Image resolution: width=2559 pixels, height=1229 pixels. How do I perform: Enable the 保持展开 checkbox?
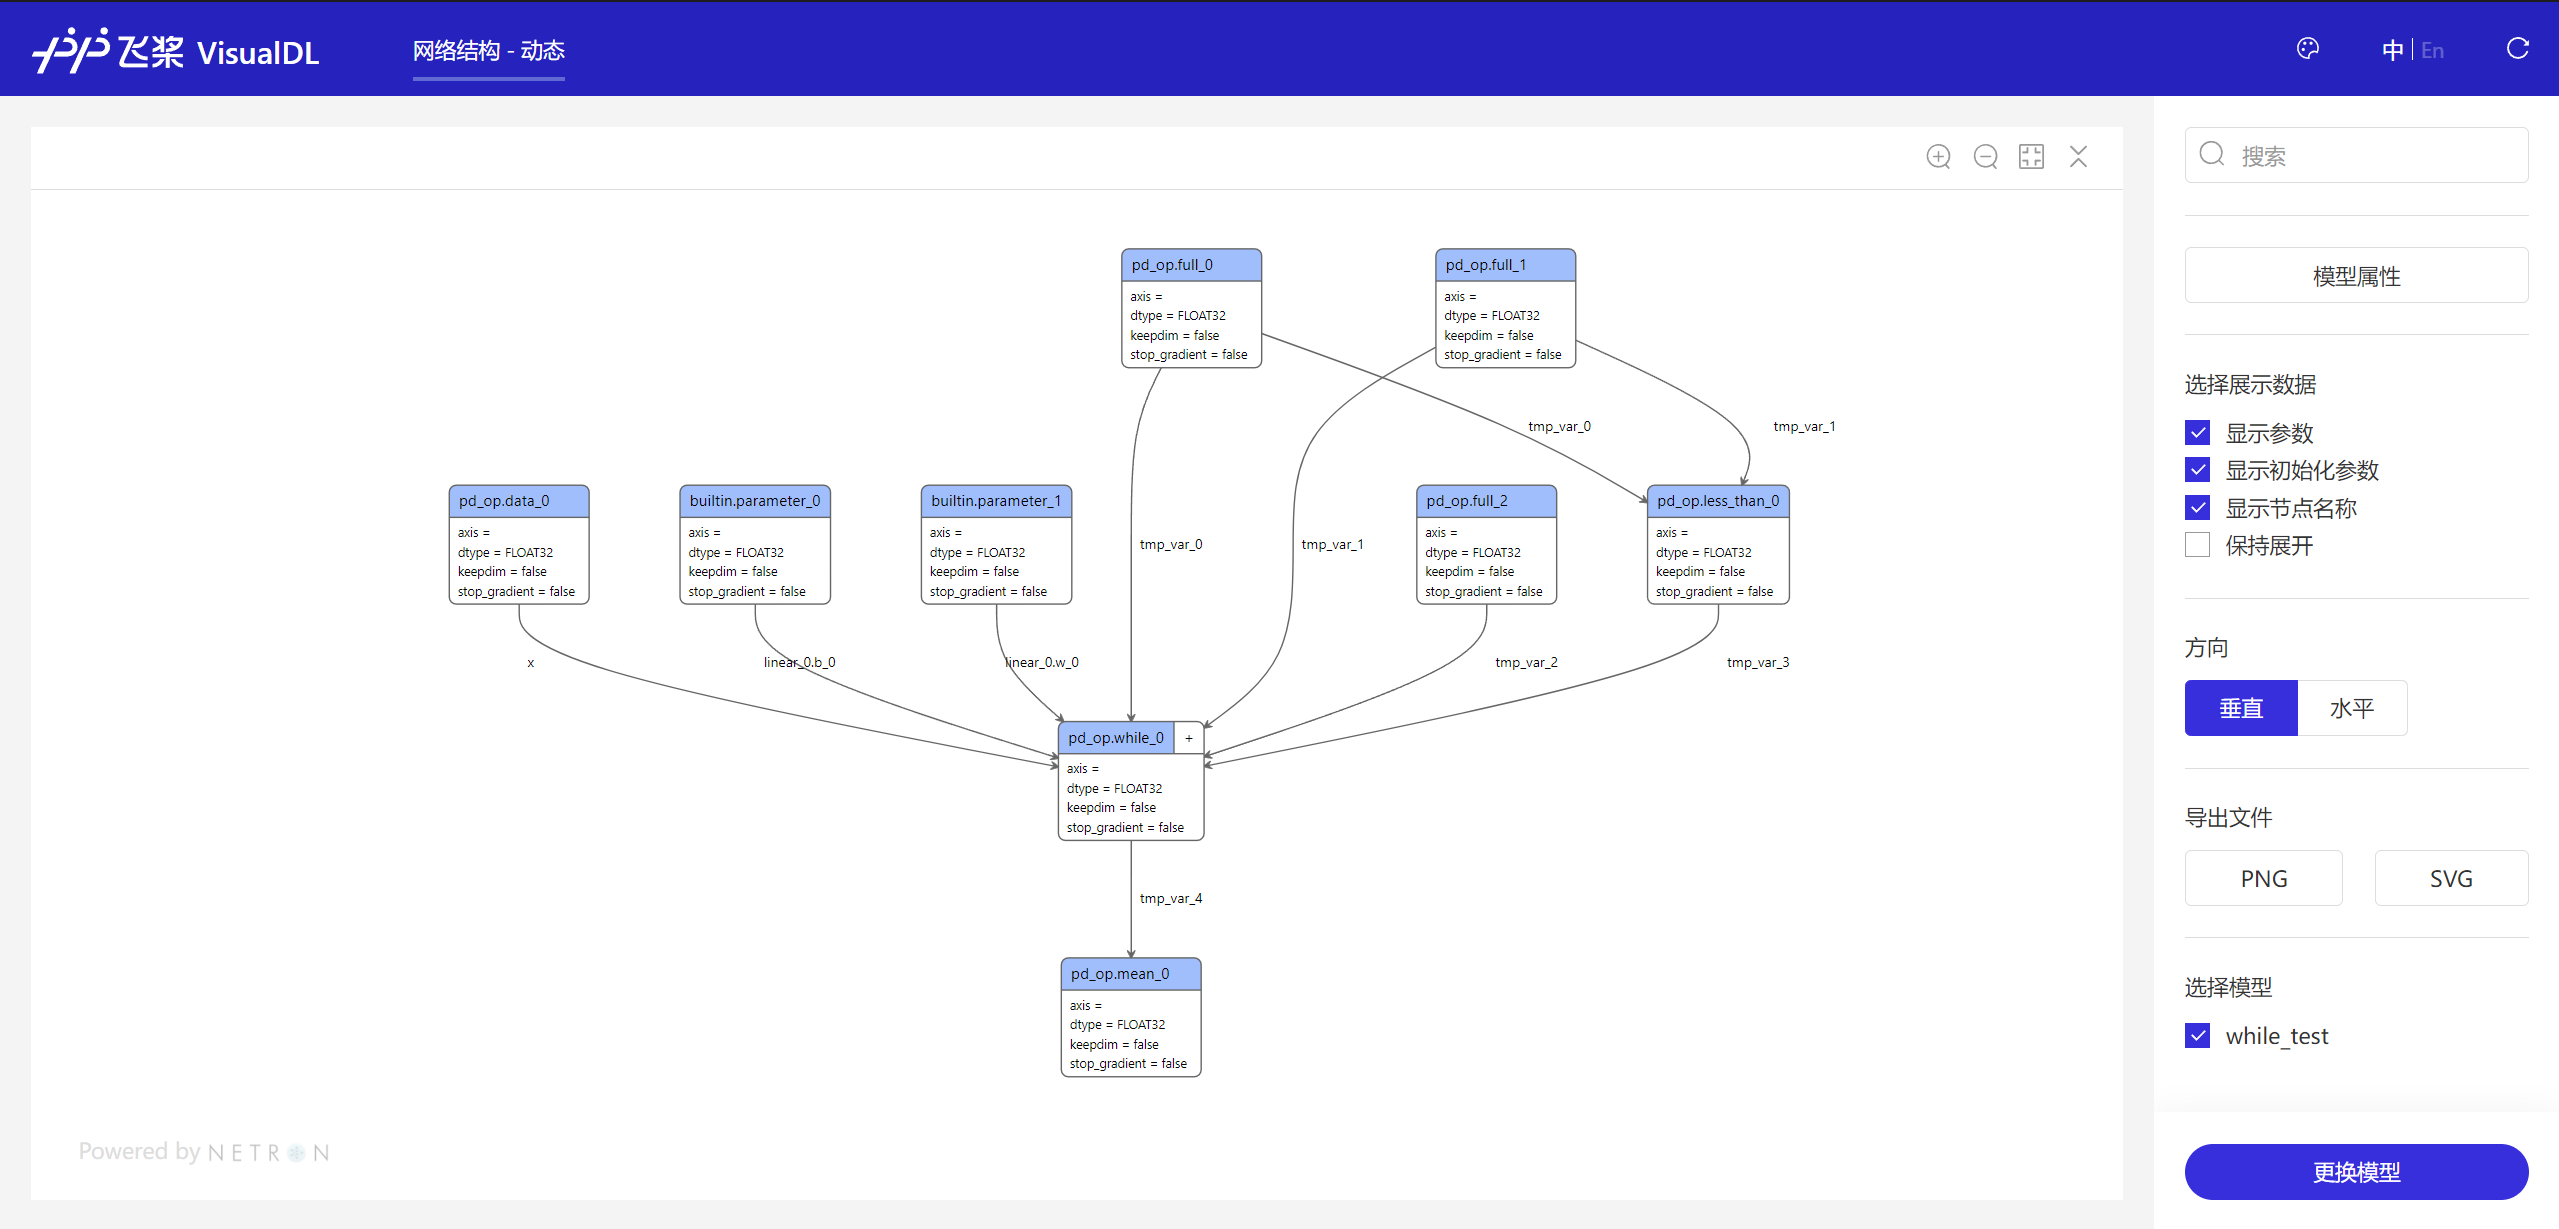2197,545
